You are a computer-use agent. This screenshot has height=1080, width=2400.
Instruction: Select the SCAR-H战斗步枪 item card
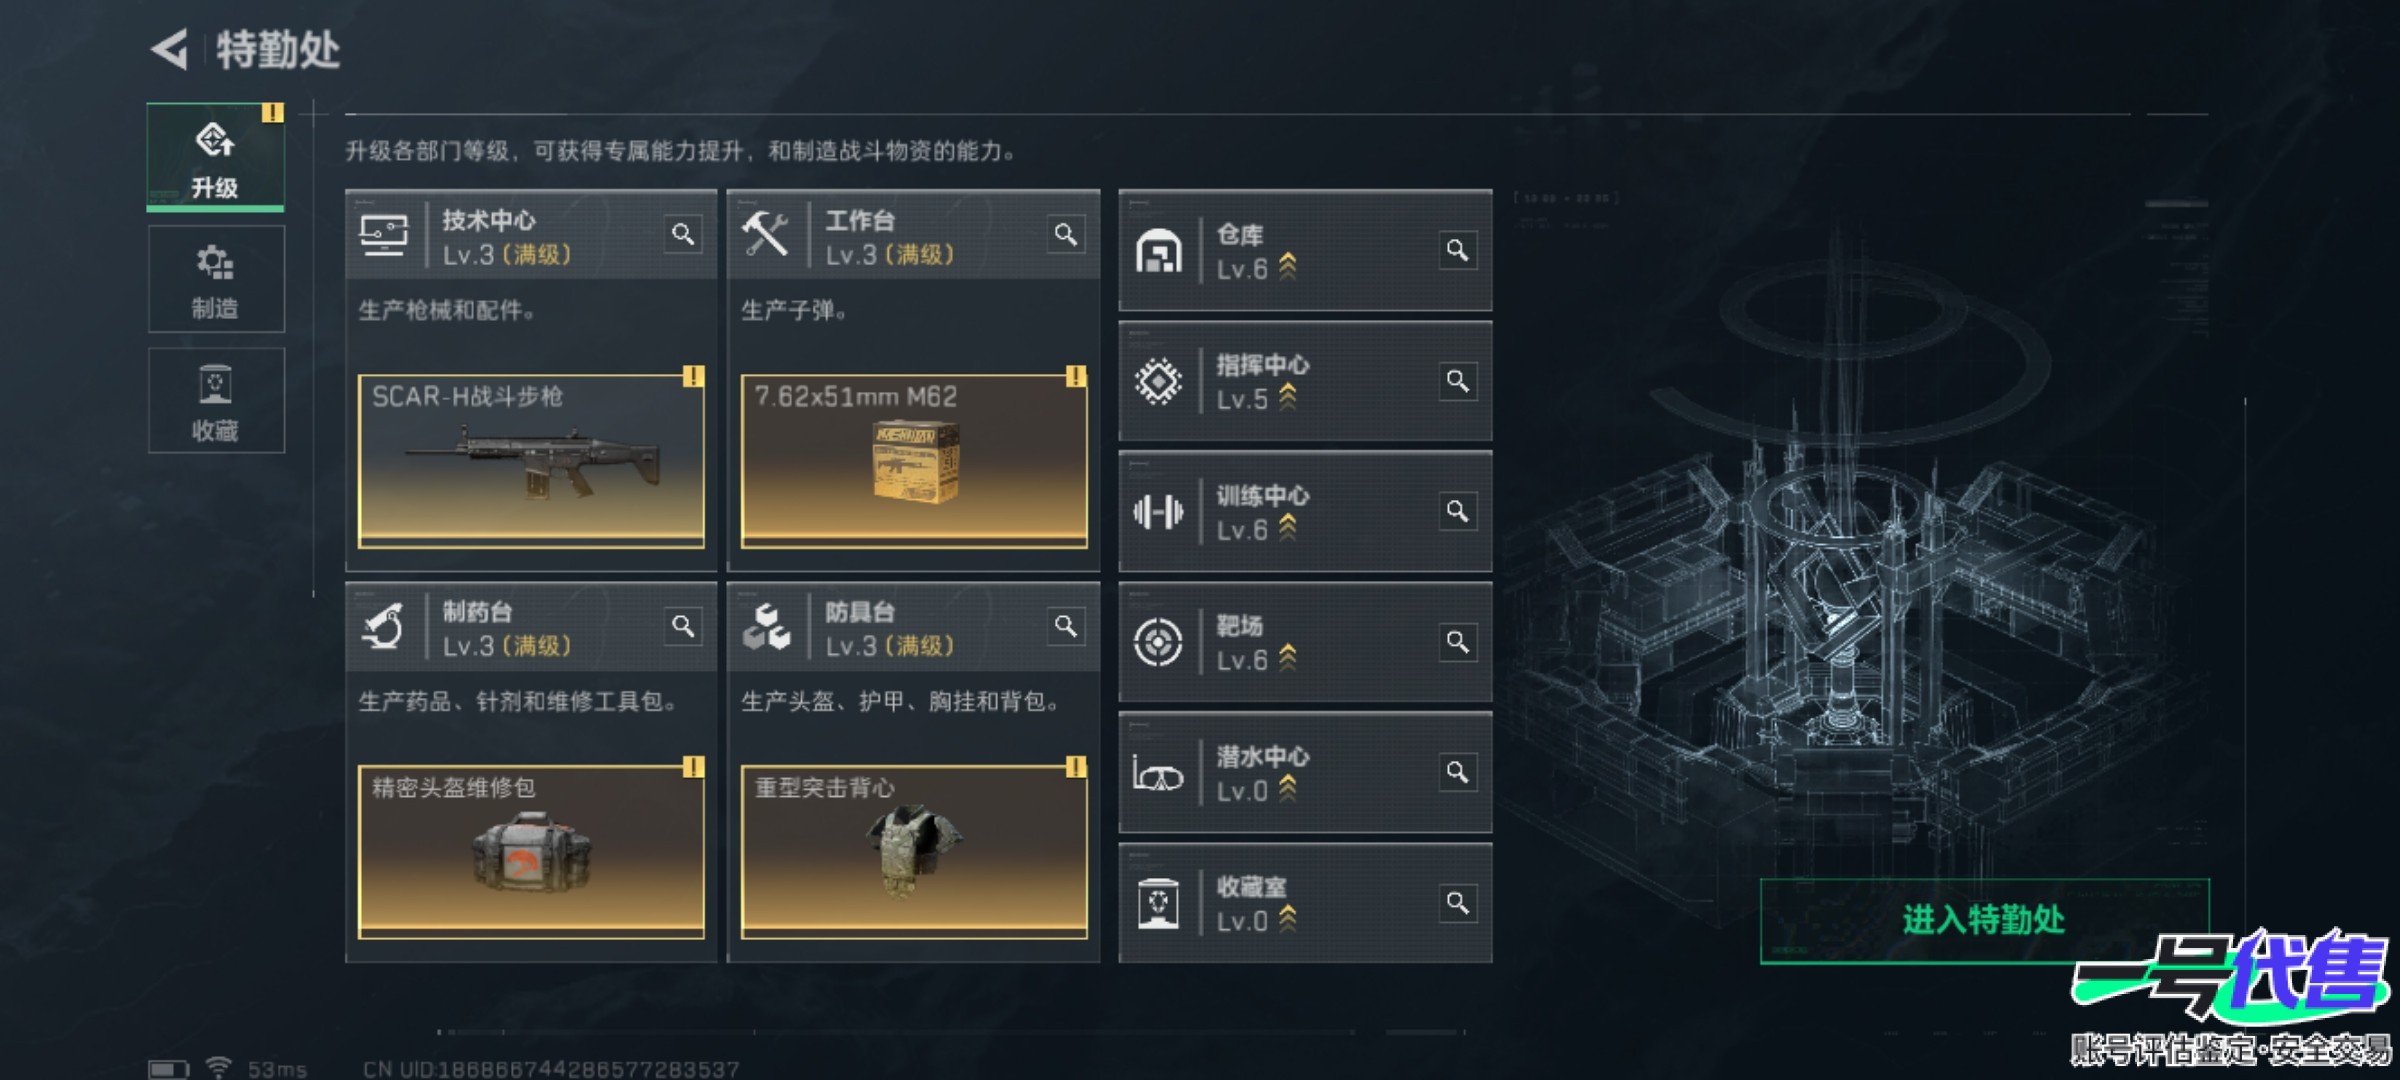531,461
